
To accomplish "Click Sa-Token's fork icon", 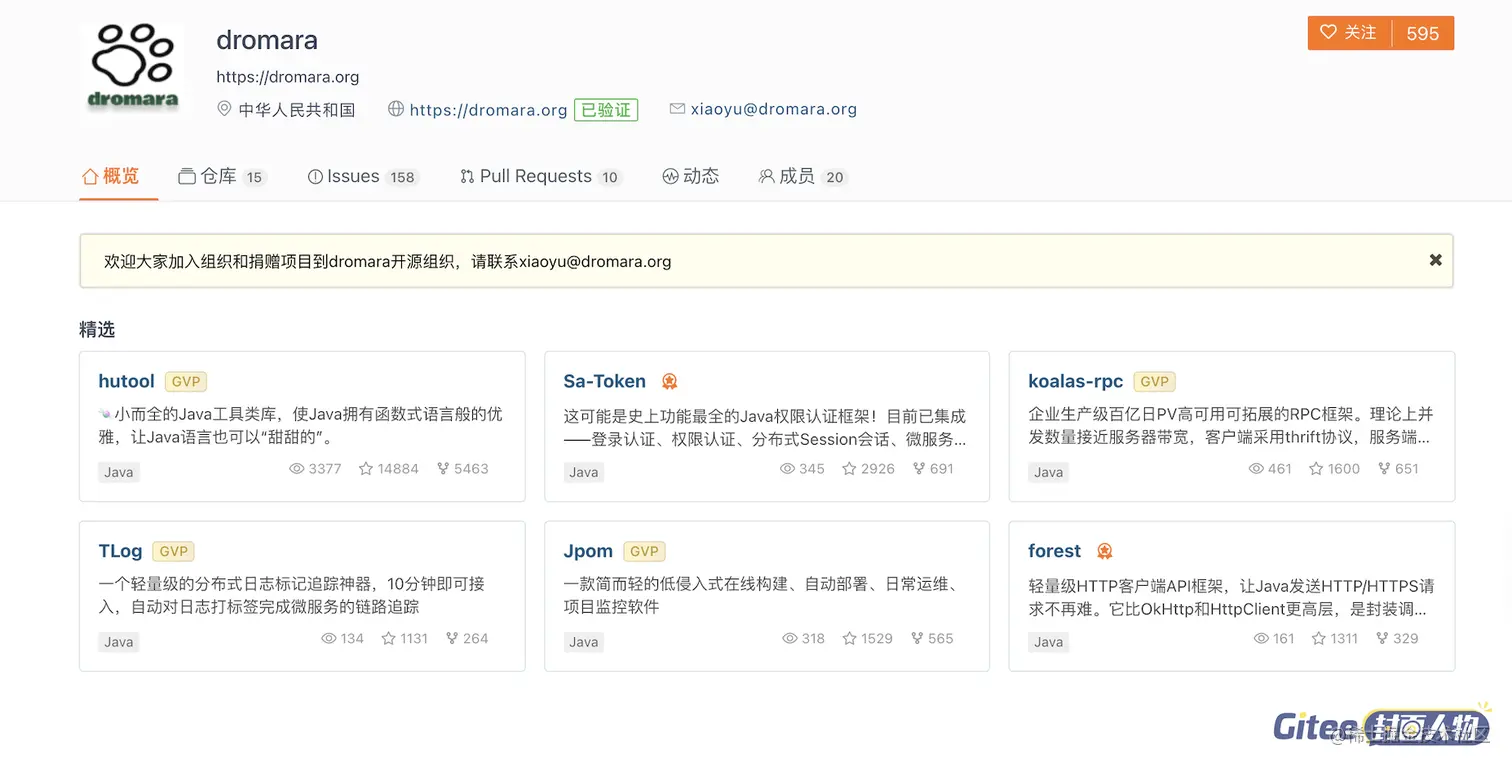I will (x=918, y=468).
